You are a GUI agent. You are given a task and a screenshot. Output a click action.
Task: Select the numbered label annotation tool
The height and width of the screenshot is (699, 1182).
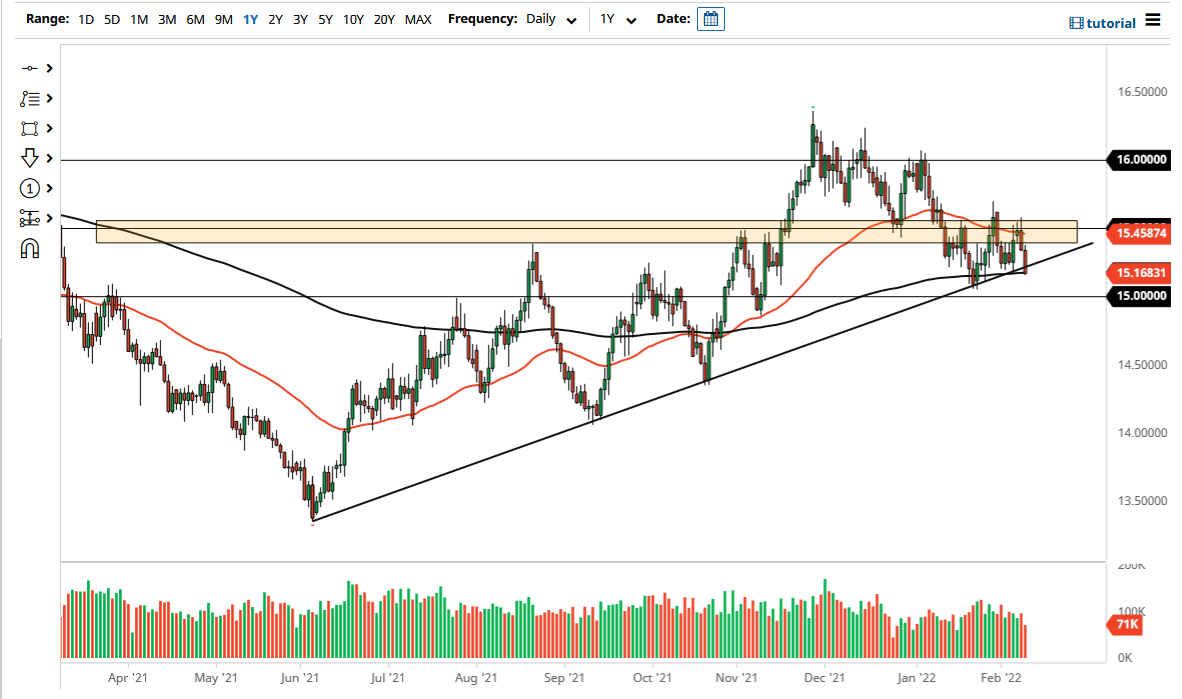coord(30,188)
